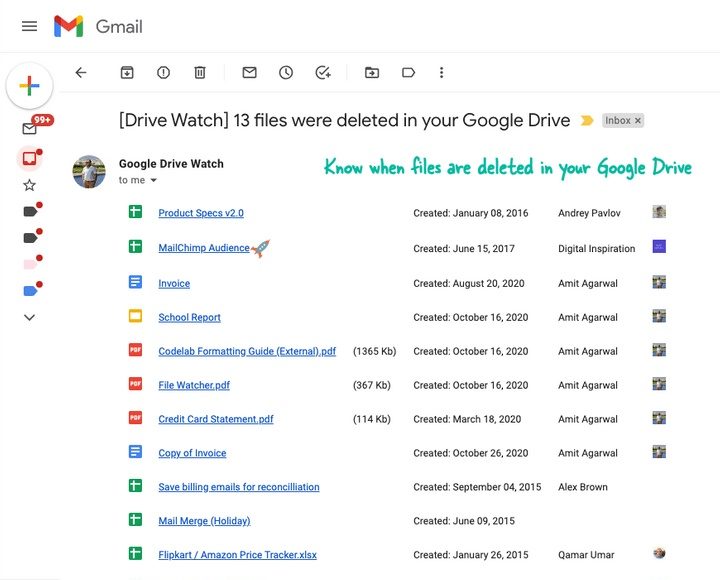Click the Sheets icon beside Mail Merge (Holiday)
The image size is (720, 580).
(x=135, y=519)
